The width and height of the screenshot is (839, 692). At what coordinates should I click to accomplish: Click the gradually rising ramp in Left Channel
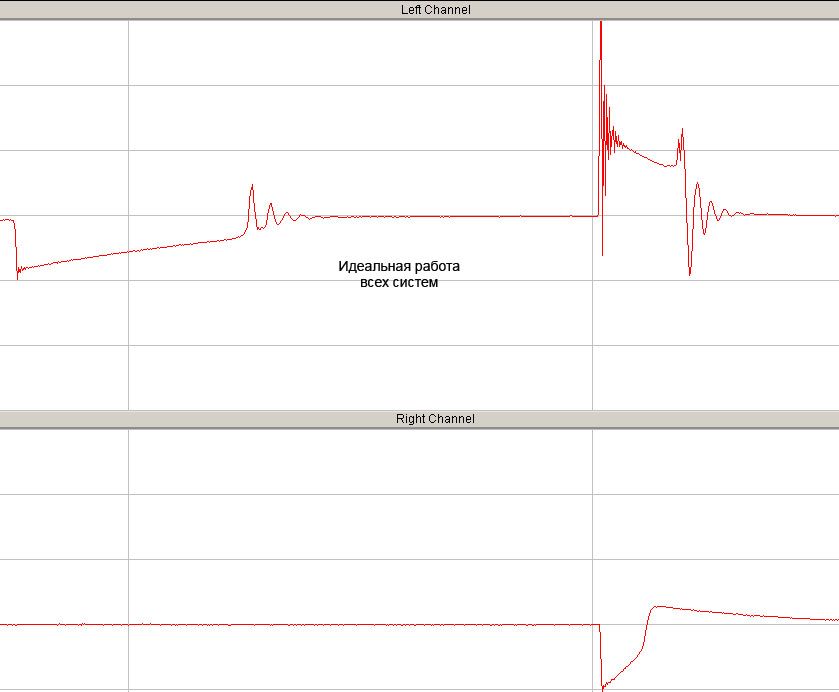pos(128,252)
